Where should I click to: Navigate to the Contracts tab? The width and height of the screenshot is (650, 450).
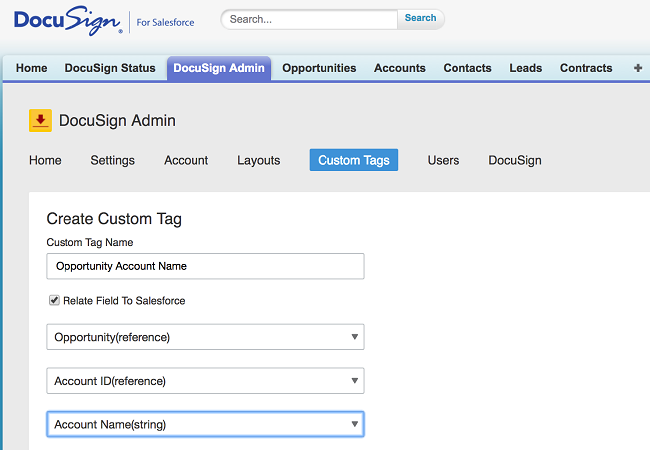pos(586,68)
